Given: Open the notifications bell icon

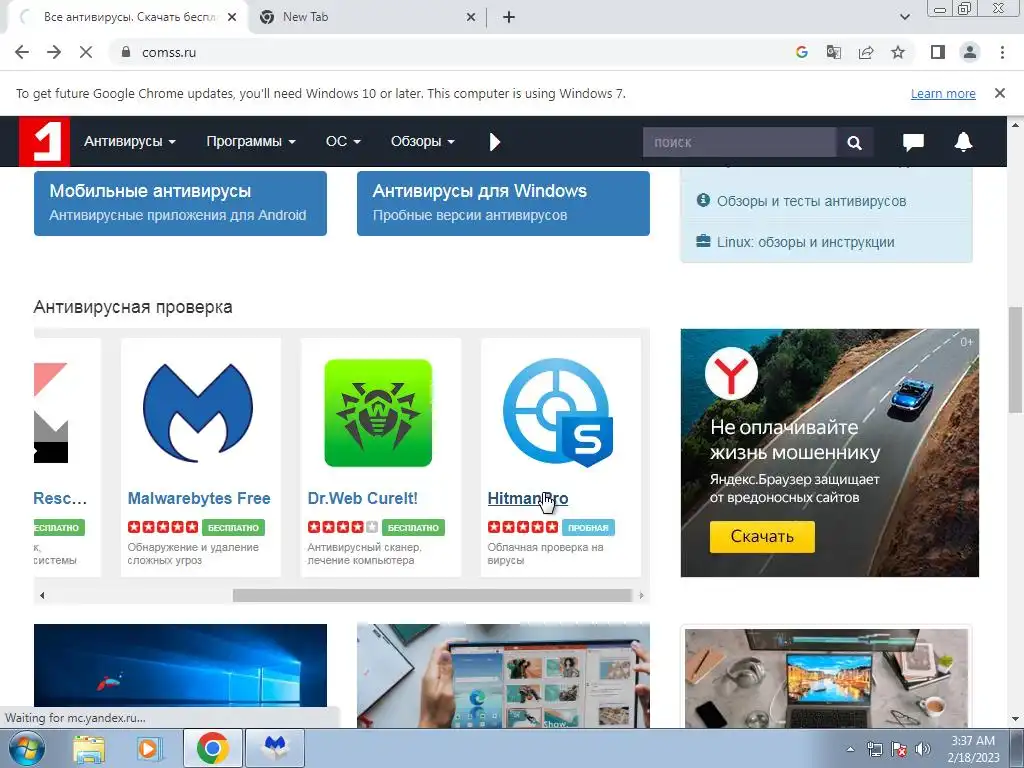Looking at the screenshot, I should (x=963, y=142).
